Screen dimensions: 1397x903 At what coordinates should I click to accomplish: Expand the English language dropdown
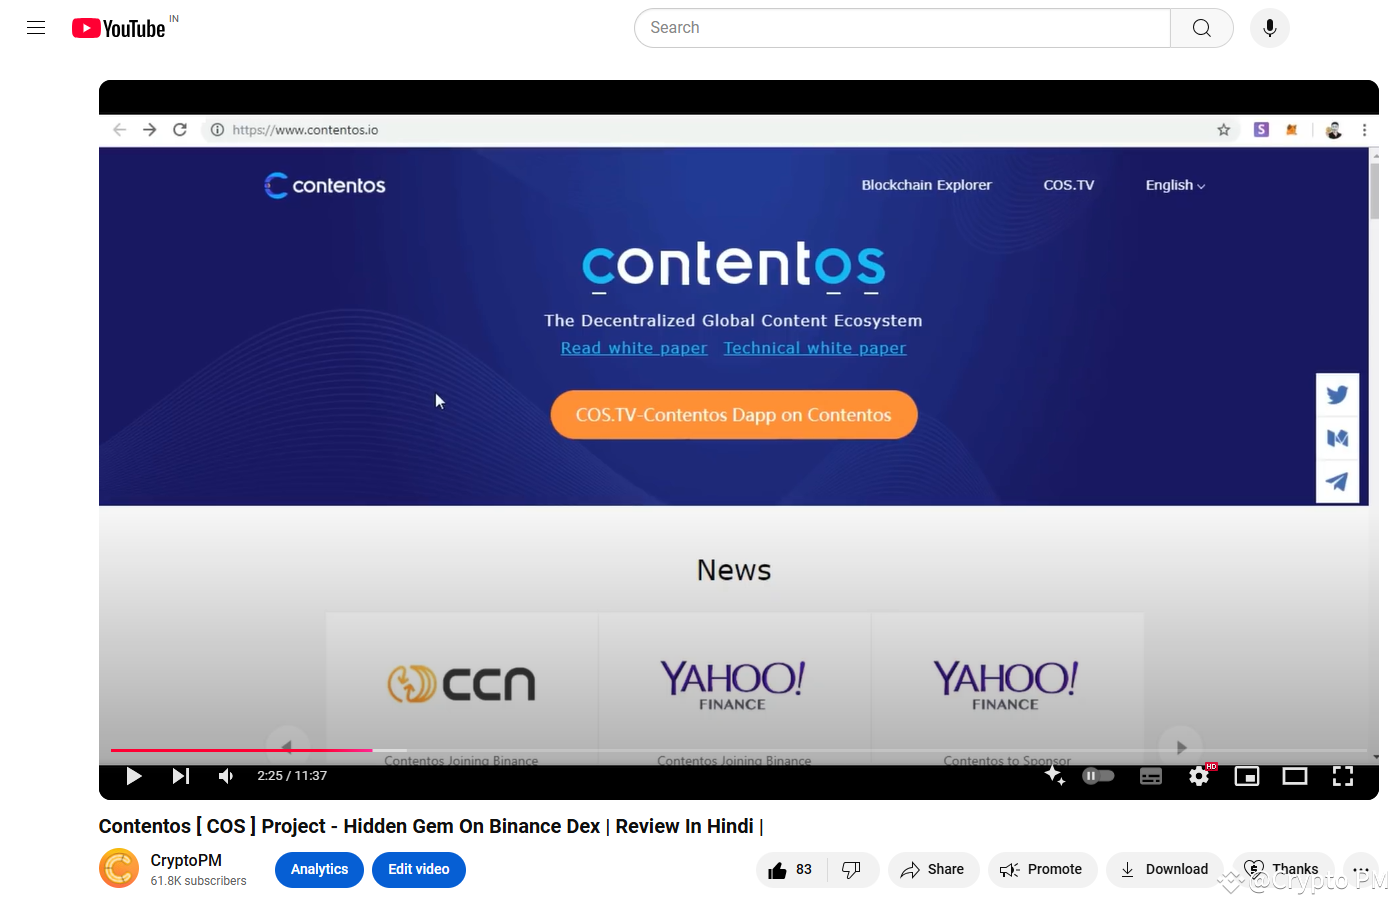[x=1176, y=185]
